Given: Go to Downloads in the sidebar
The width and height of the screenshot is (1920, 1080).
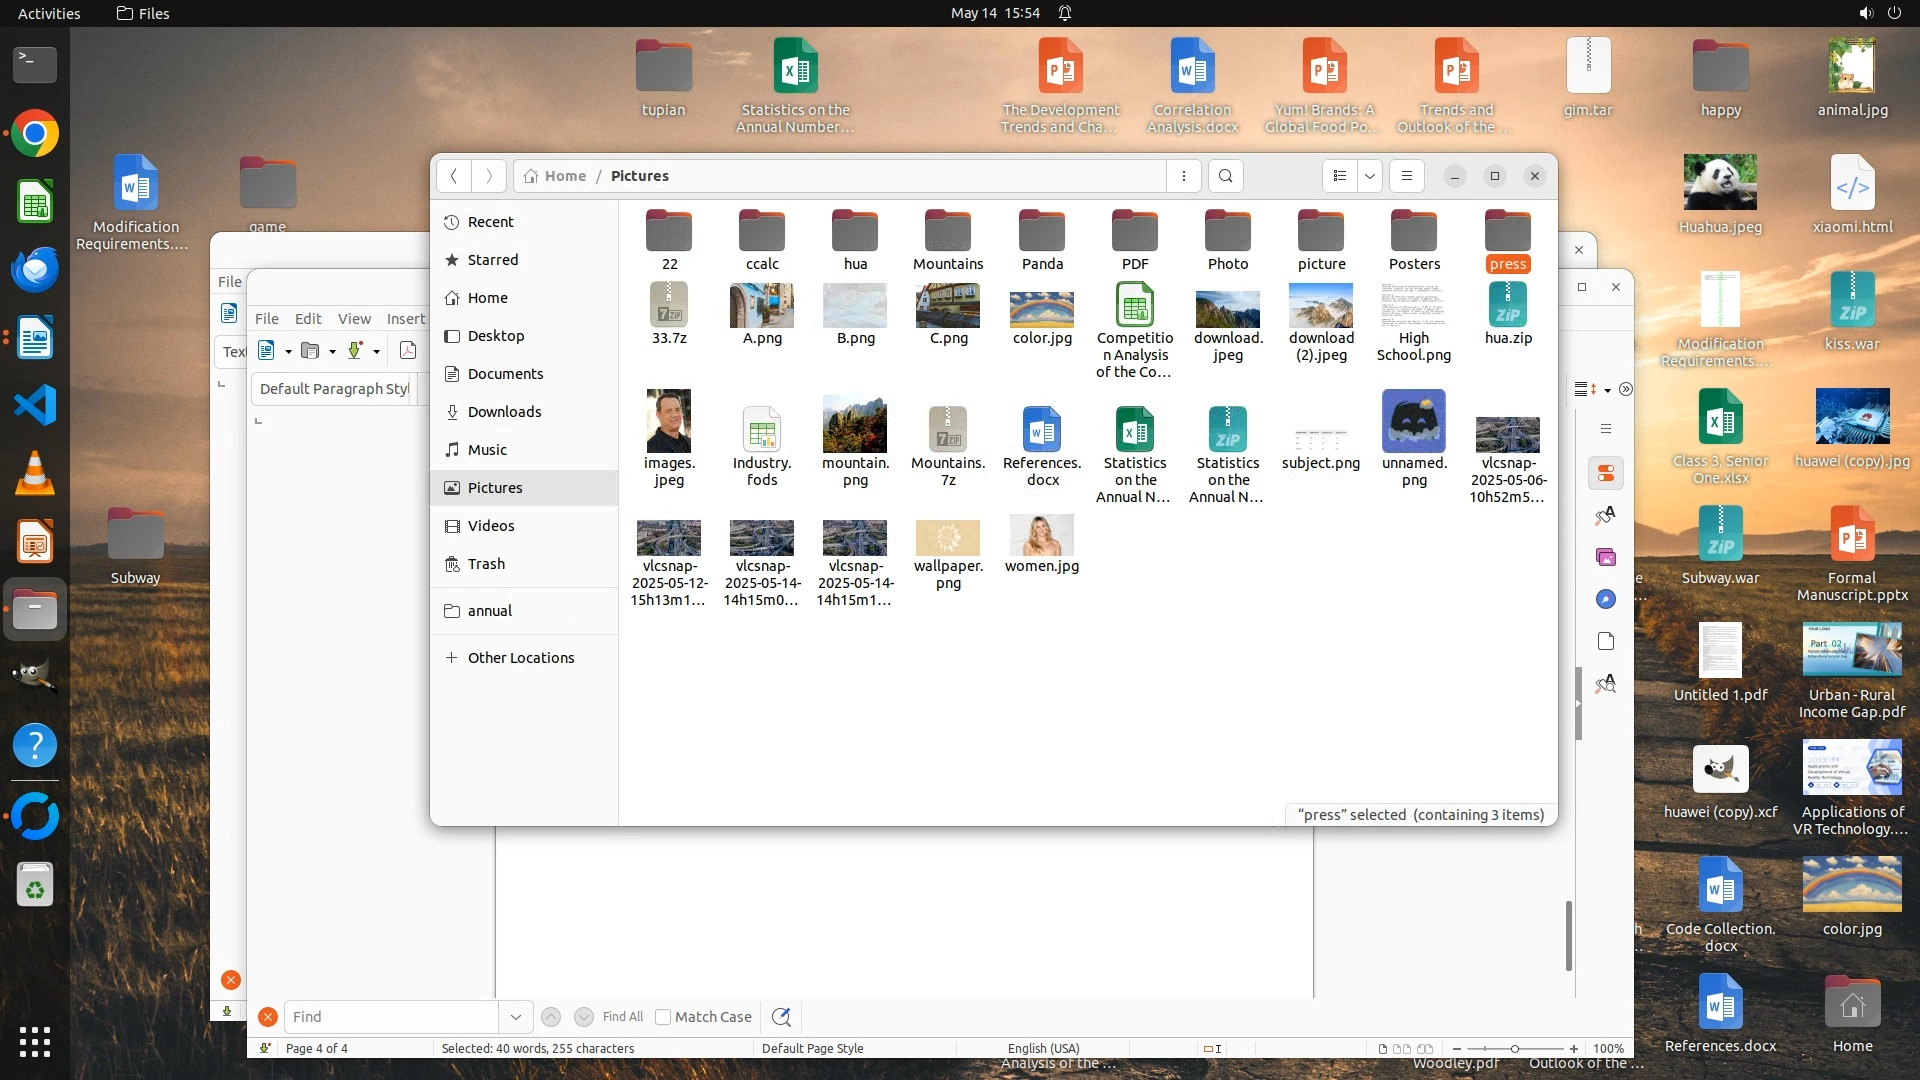Looking at the screenshot, I should [504, 412].
